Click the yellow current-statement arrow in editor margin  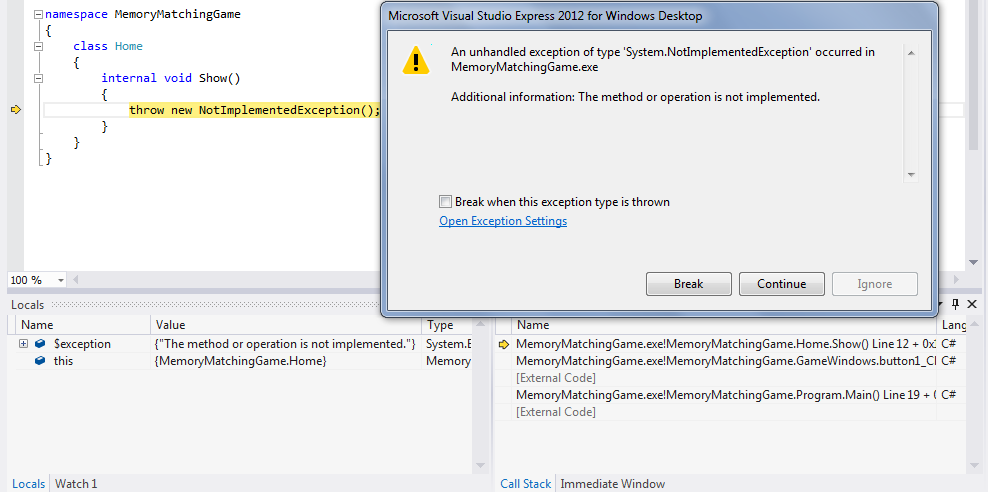(x=15, y=110)
